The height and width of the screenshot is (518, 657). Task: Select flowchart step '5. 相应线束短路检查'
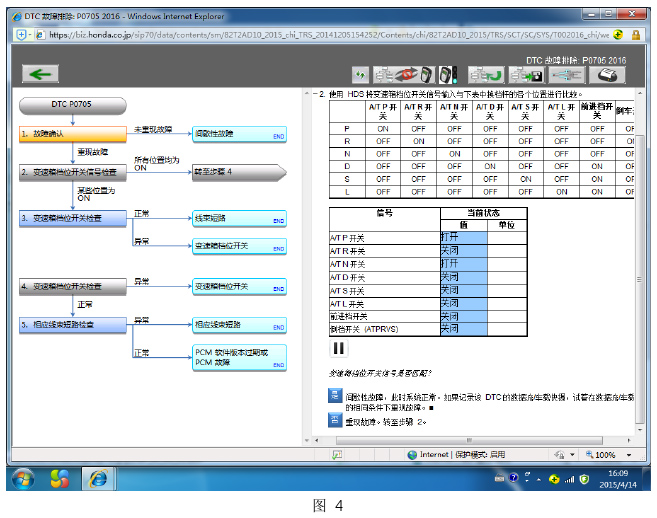[73, 325]
